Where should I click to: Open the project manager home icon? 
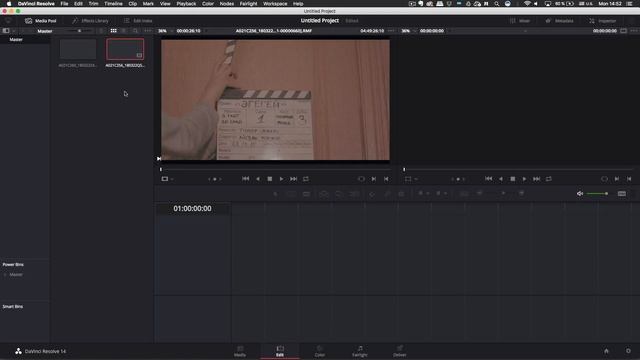pos(607,351)
